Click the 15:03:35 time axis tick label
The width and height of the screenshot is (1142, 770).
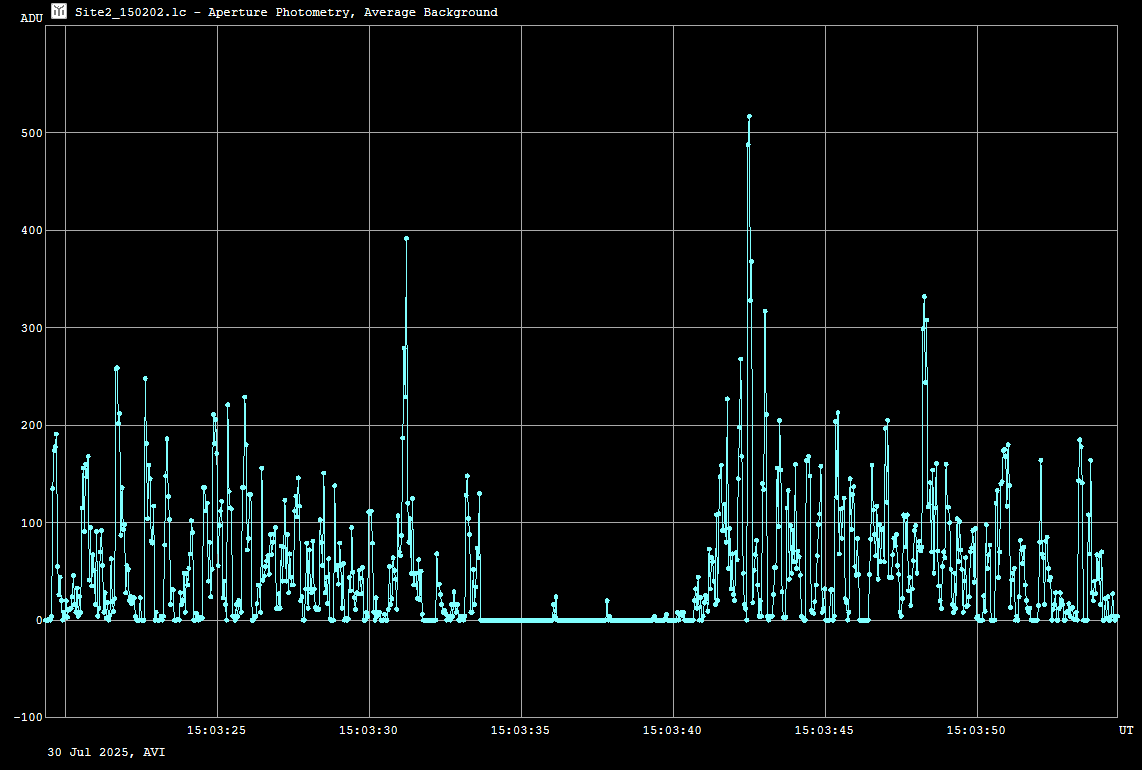coord(521,731)
